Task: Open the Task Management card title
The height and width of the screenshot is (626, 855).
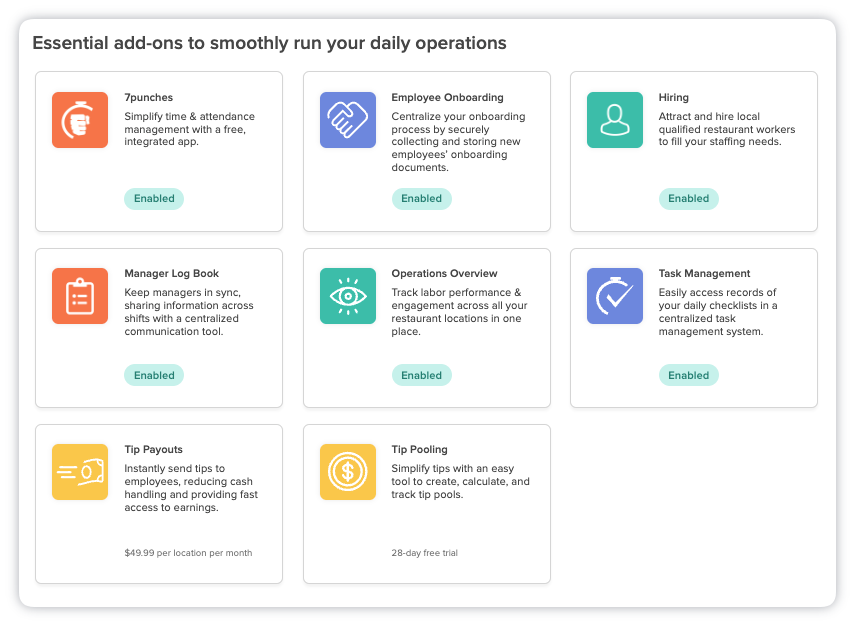Action: coord(704,274)
